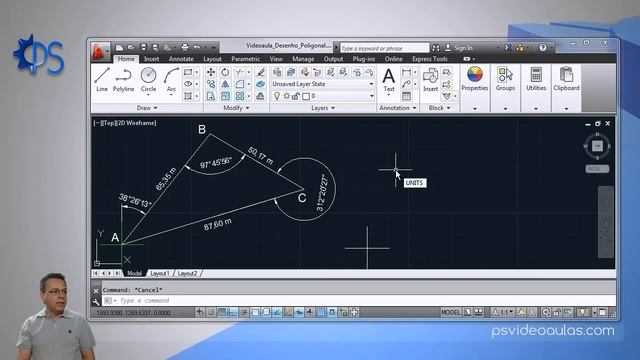Image resolution: width=640 pixels, height=360 pixels.
Task: Click the layer 0 color swatch
Action: pyautogui.click(x=306, y=96)
